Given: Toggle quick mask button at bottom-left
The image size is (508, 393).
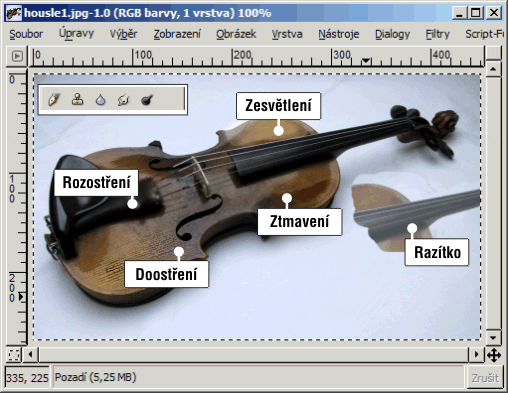Looking at the screenshot, I should [14, 355].
